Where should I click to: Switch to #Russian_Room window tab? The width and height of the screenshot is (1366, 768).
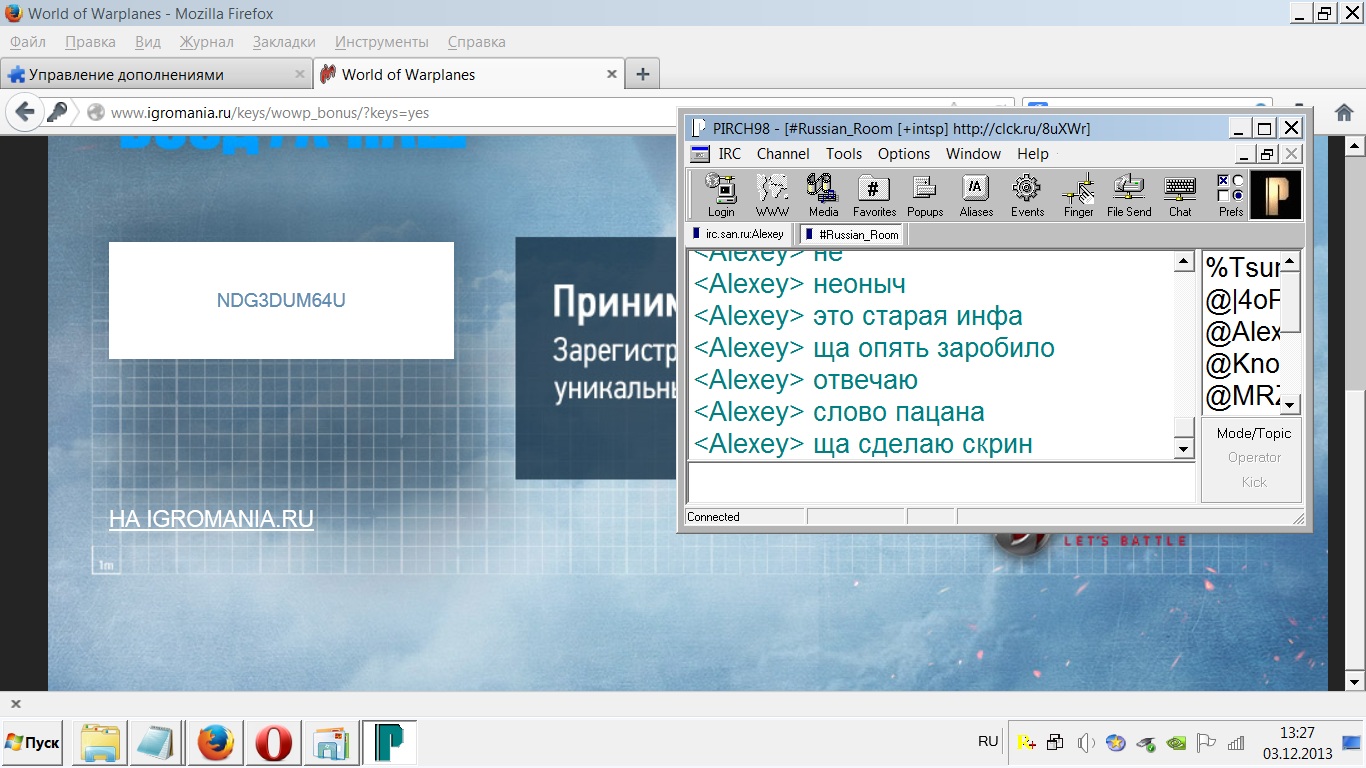853,234
